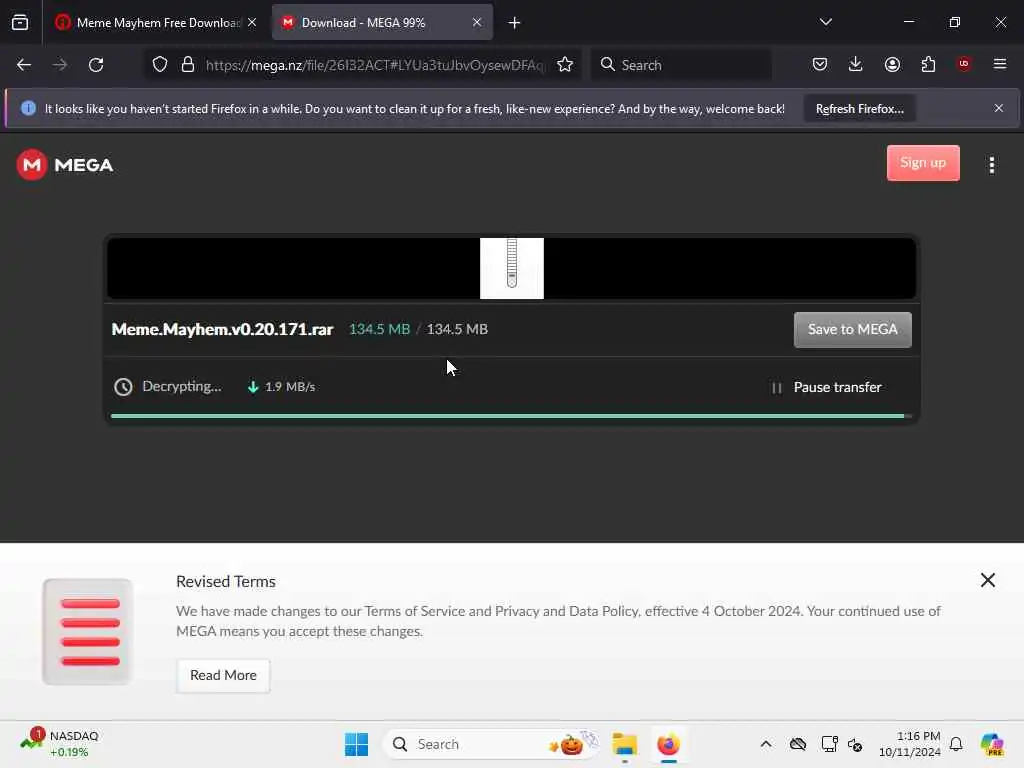The image size is (1024, 768).
Task: Dismiss the Firefox refresh notification bar
Action: coord(999,108)
